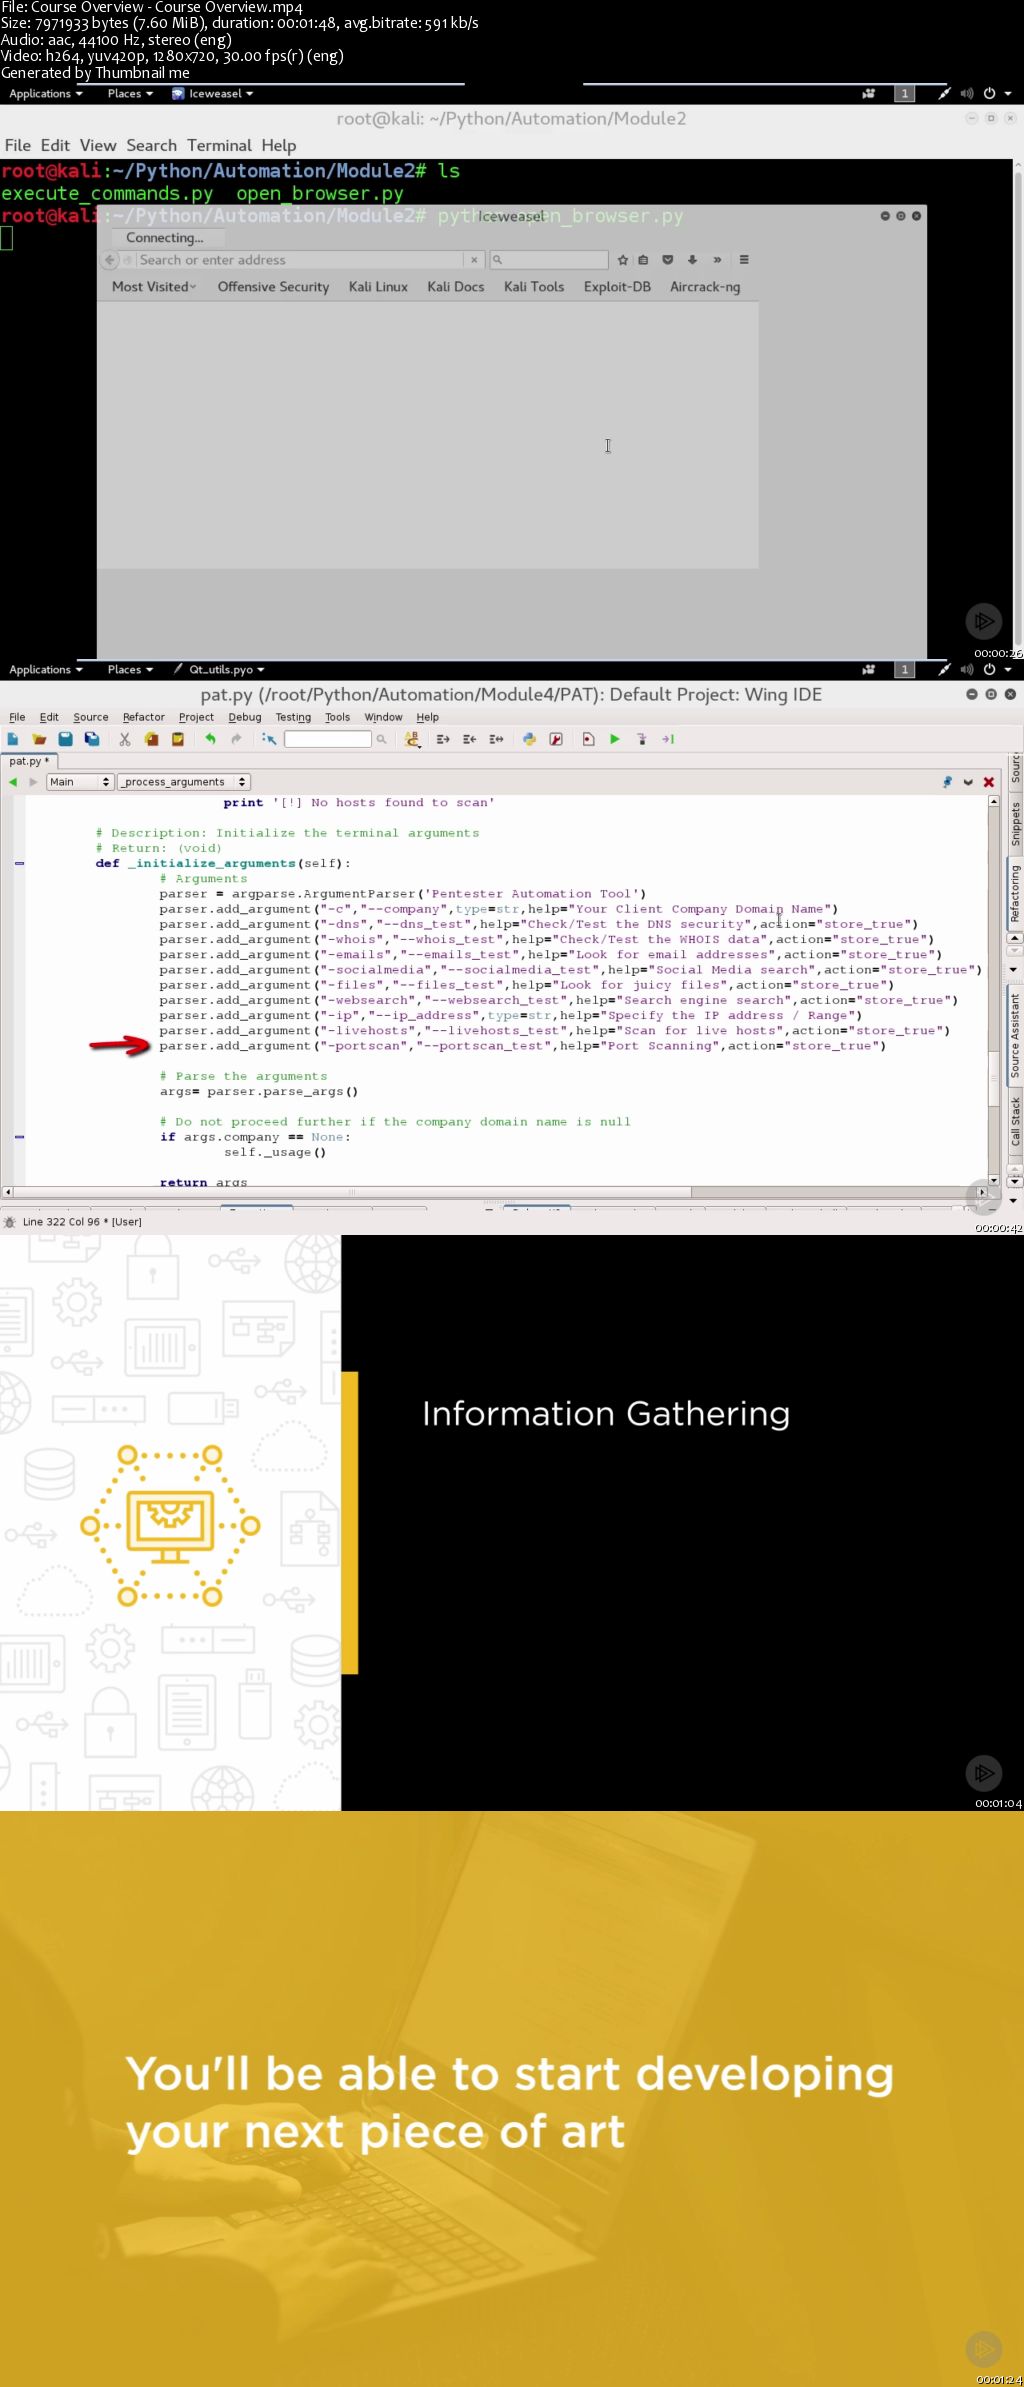The height and width of the screenshot is (2387, 1024).
Task: Open the Applications menu above terminal window
Action: pos(46,94)
